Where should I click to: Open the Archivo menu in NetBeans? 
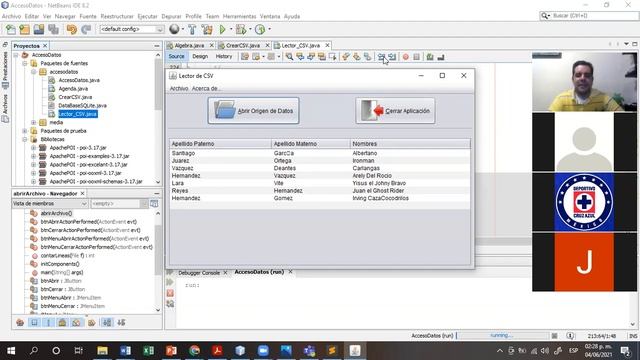[x=11, y=16]
